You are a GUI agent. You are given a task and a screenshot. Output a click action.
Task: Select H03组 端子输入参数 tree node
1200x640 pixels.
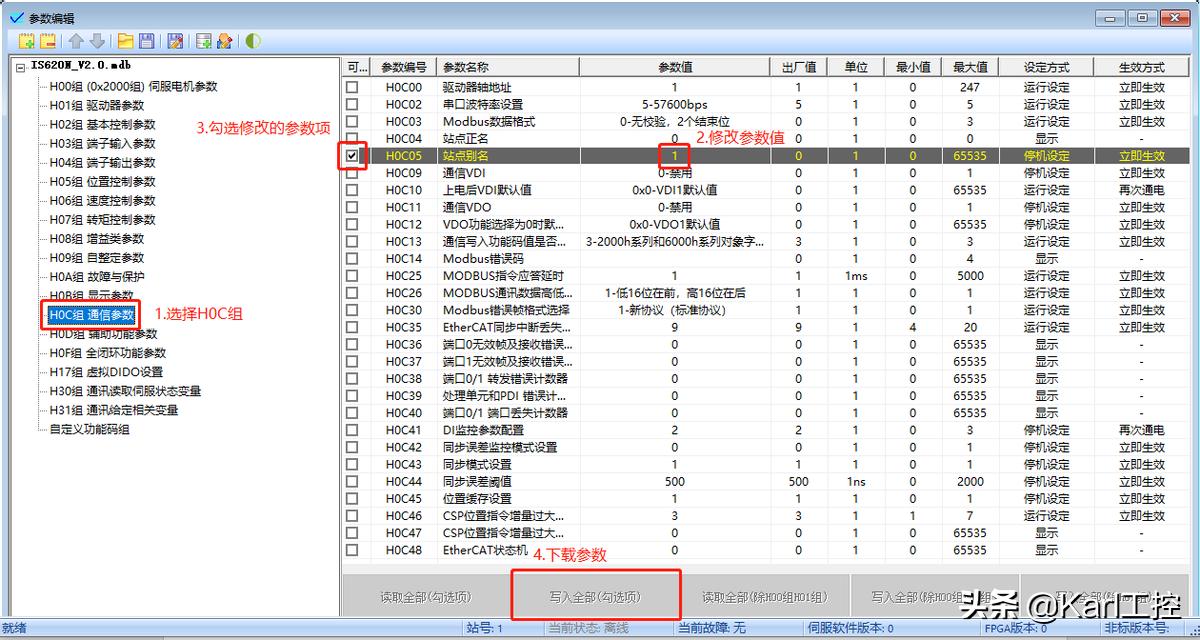pos(103,143)
